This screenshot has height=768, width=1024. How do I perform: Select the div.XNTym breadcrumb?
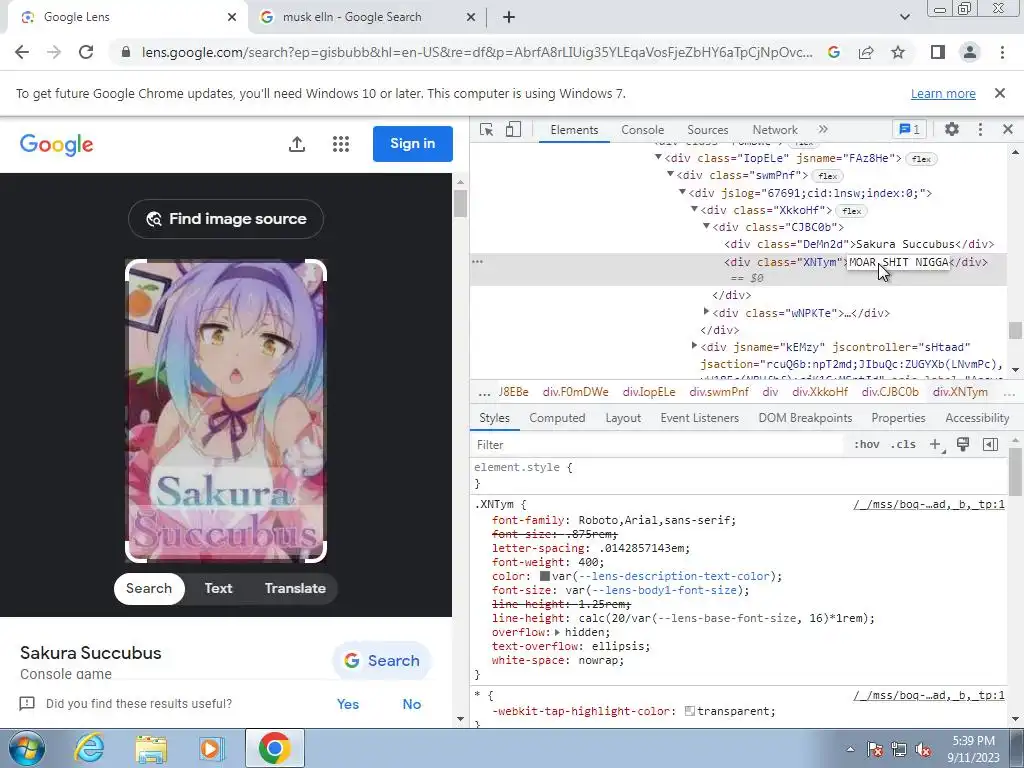(960, 392)
